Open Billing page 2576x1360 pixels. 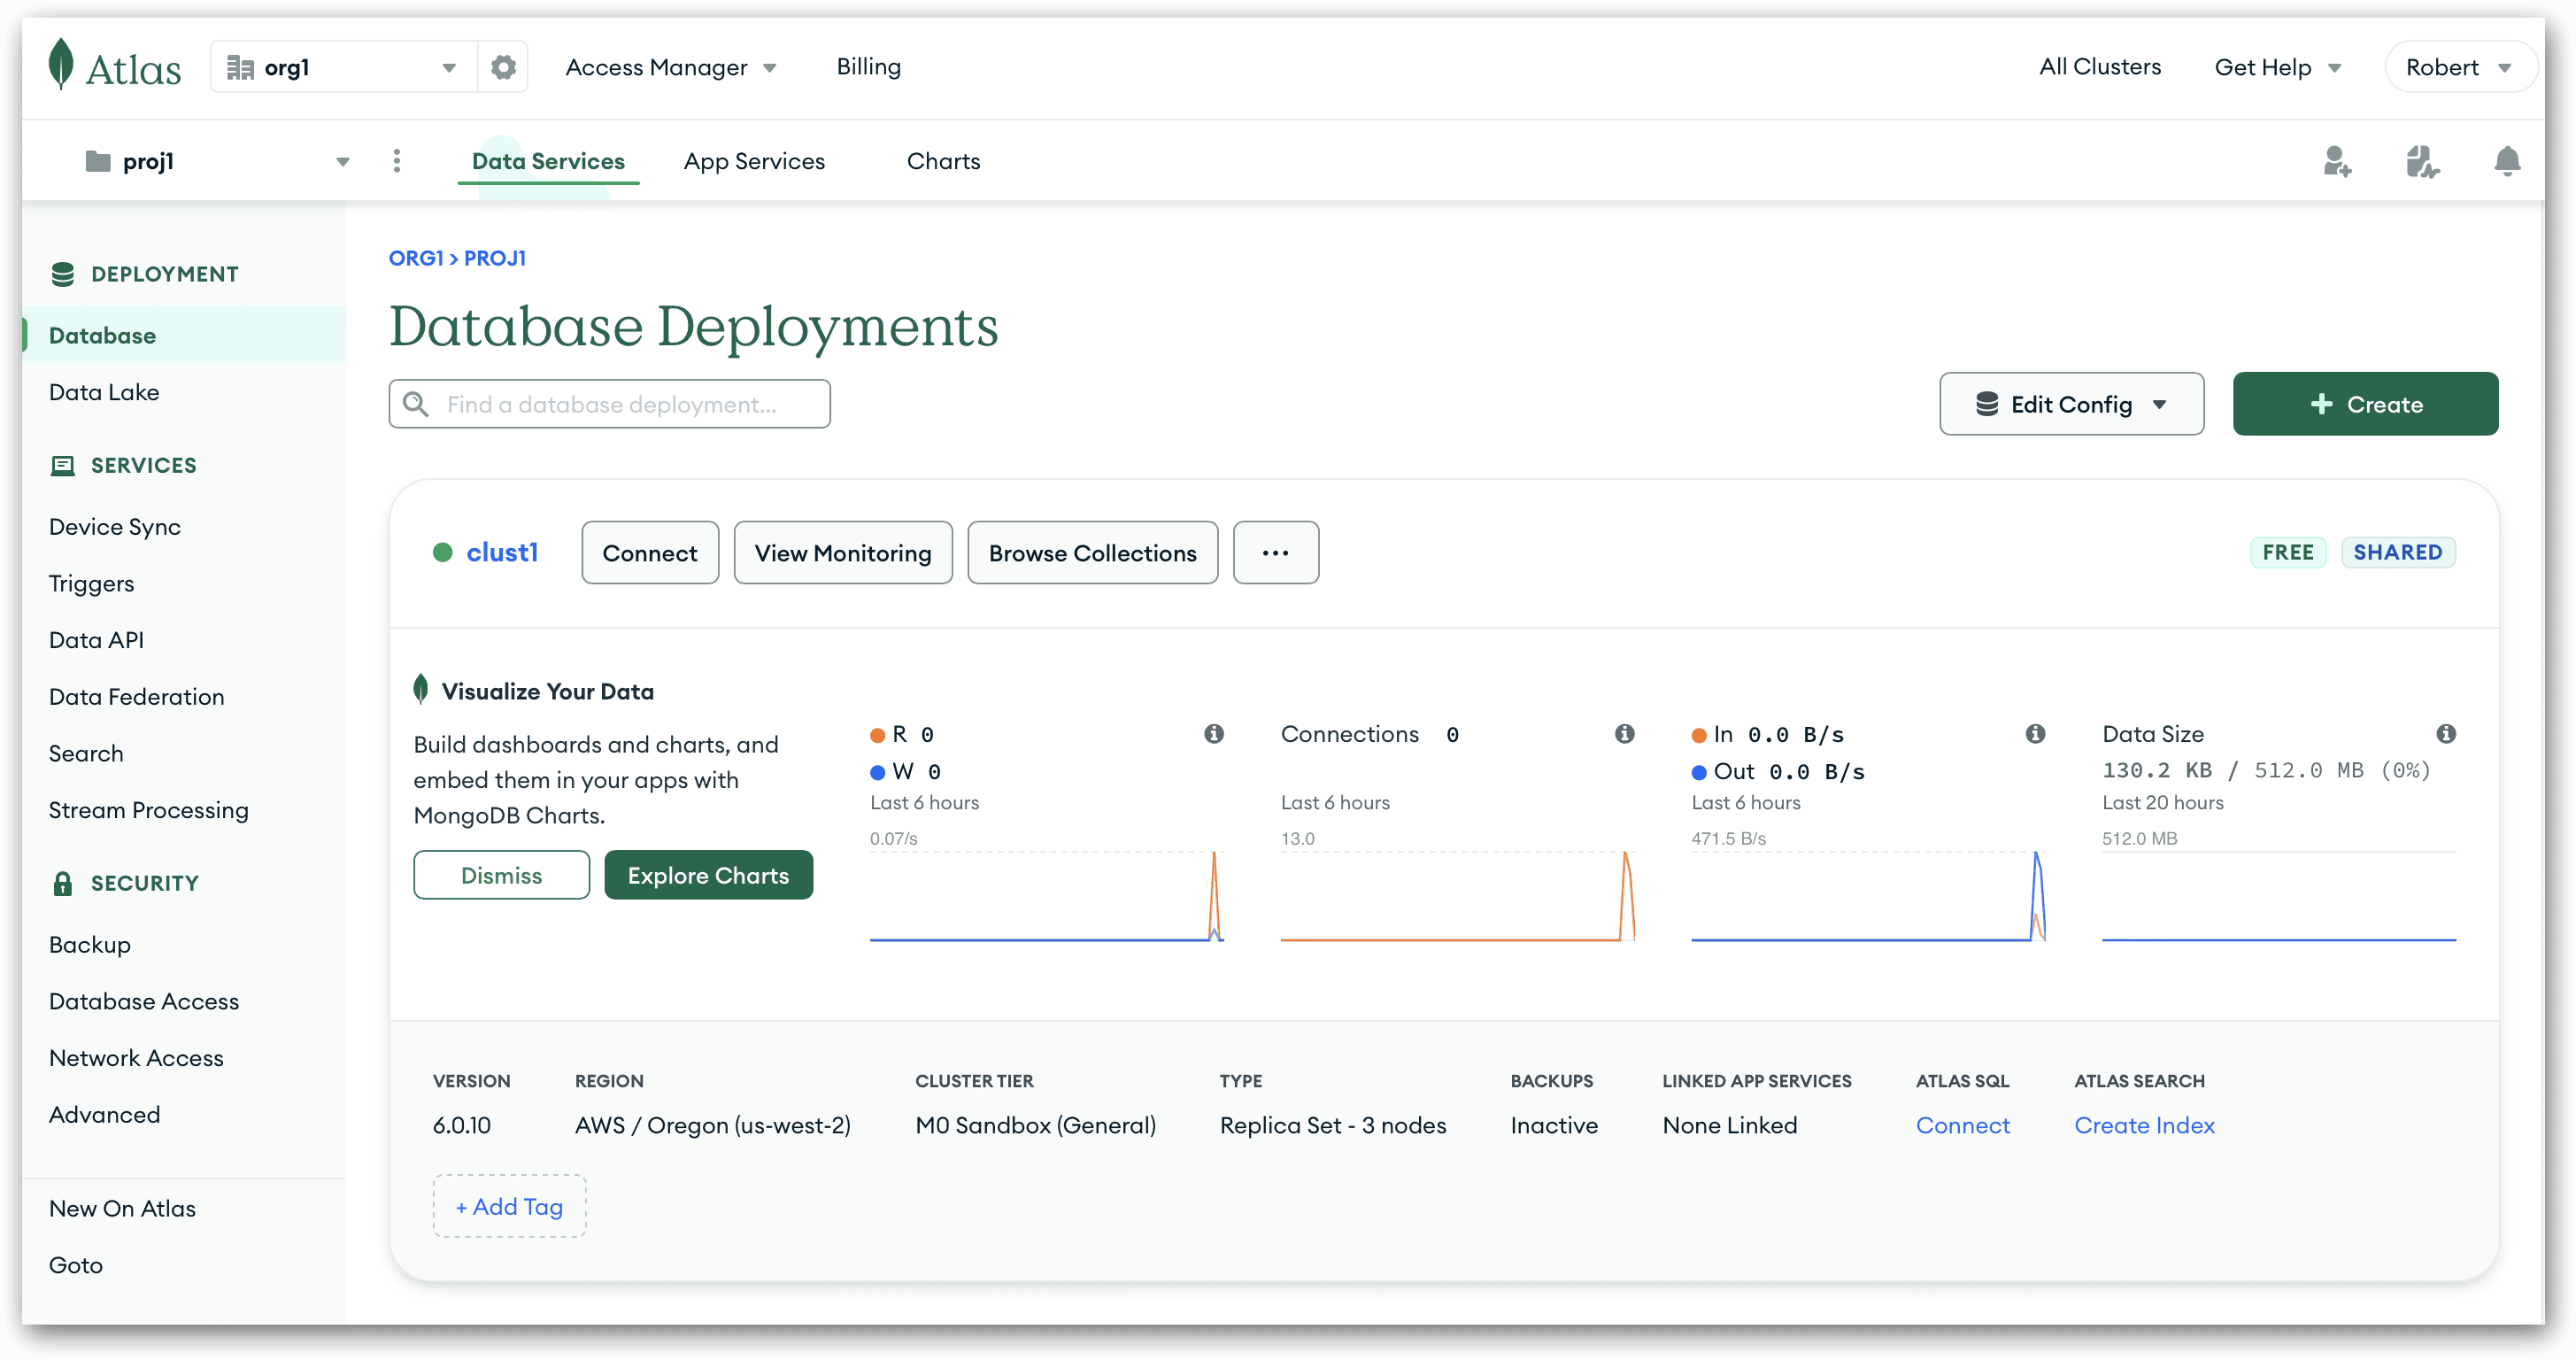point(868,67)
